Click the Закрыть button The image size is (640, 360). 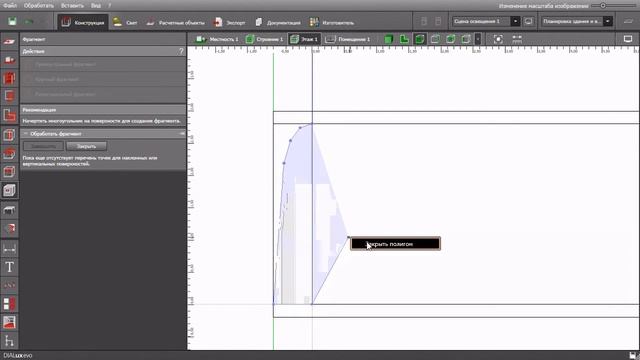86,146
